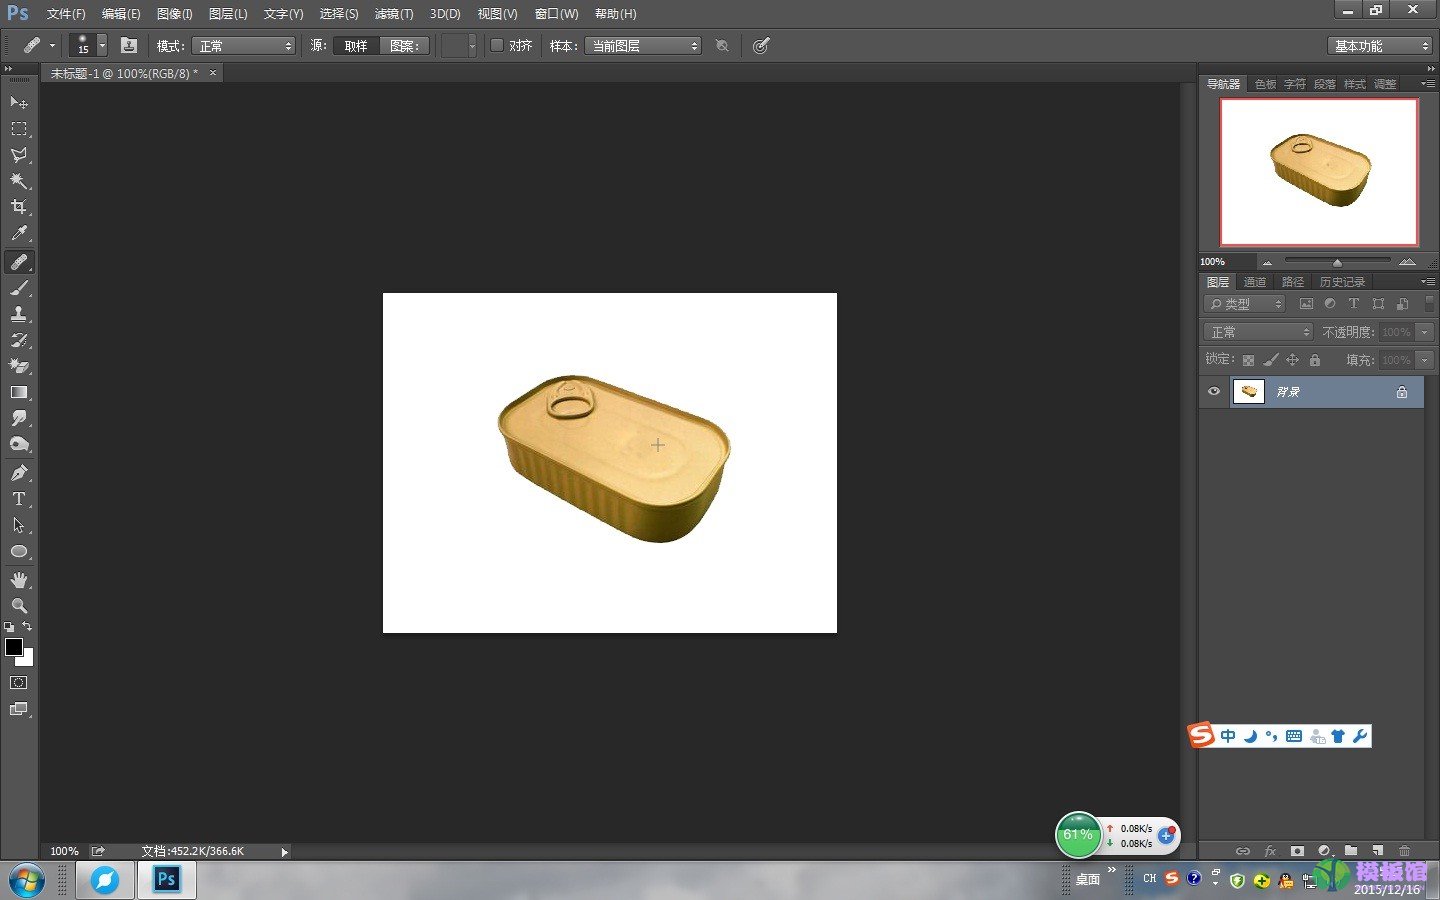Toggle tablet pressure for size
The width and height of the screenshot is (1440, 900).
coord(761,46)
